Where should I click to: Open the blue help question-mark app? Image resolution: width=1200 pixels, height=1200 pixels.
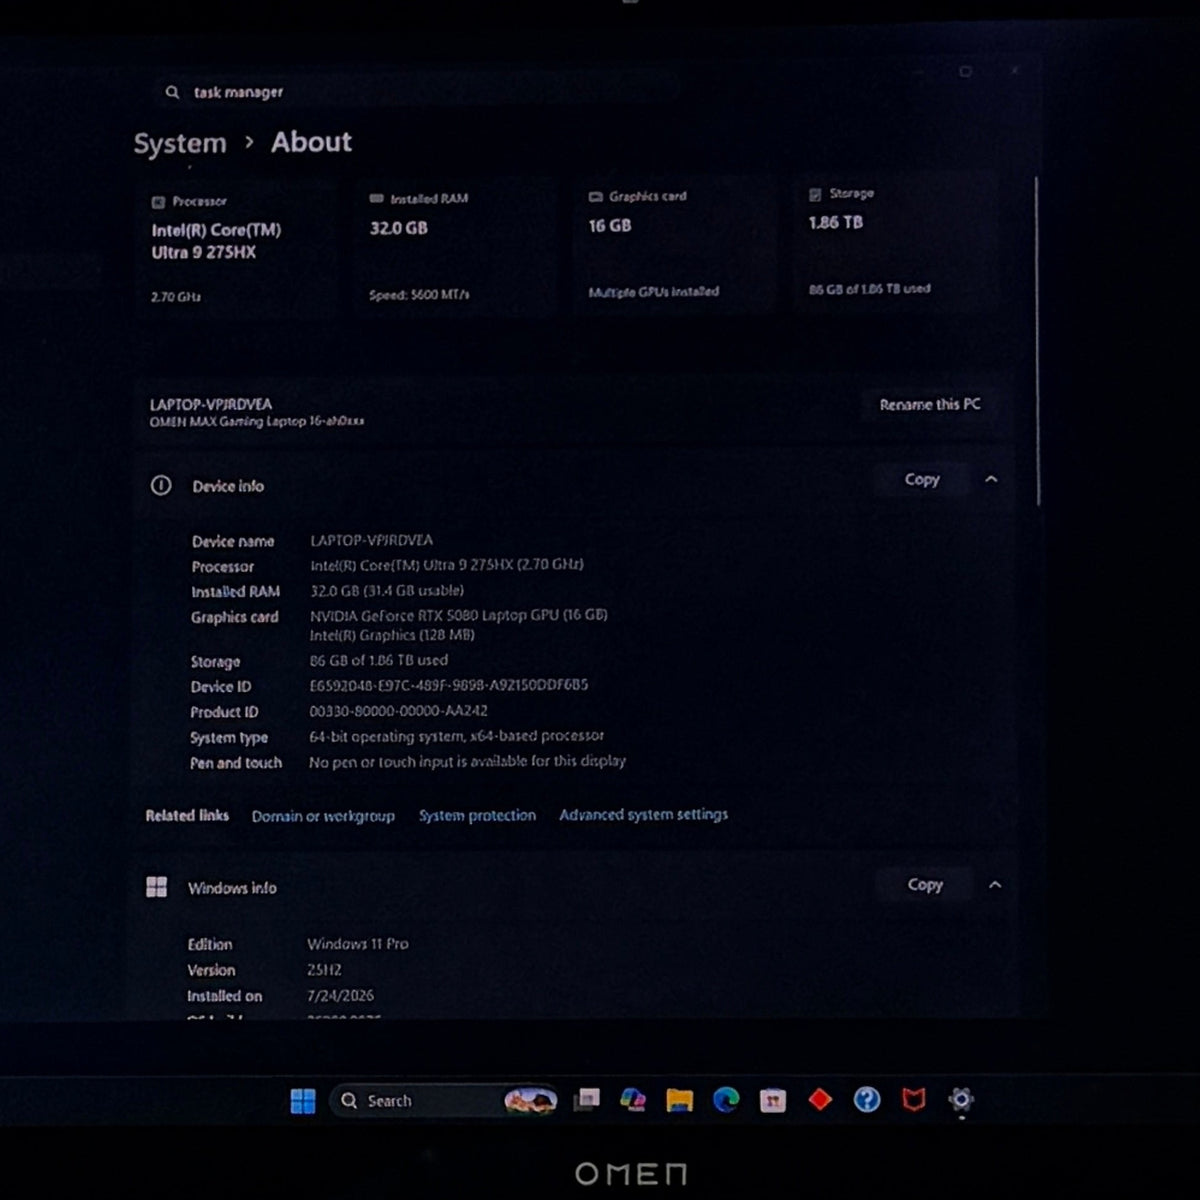click(866, 1100)
